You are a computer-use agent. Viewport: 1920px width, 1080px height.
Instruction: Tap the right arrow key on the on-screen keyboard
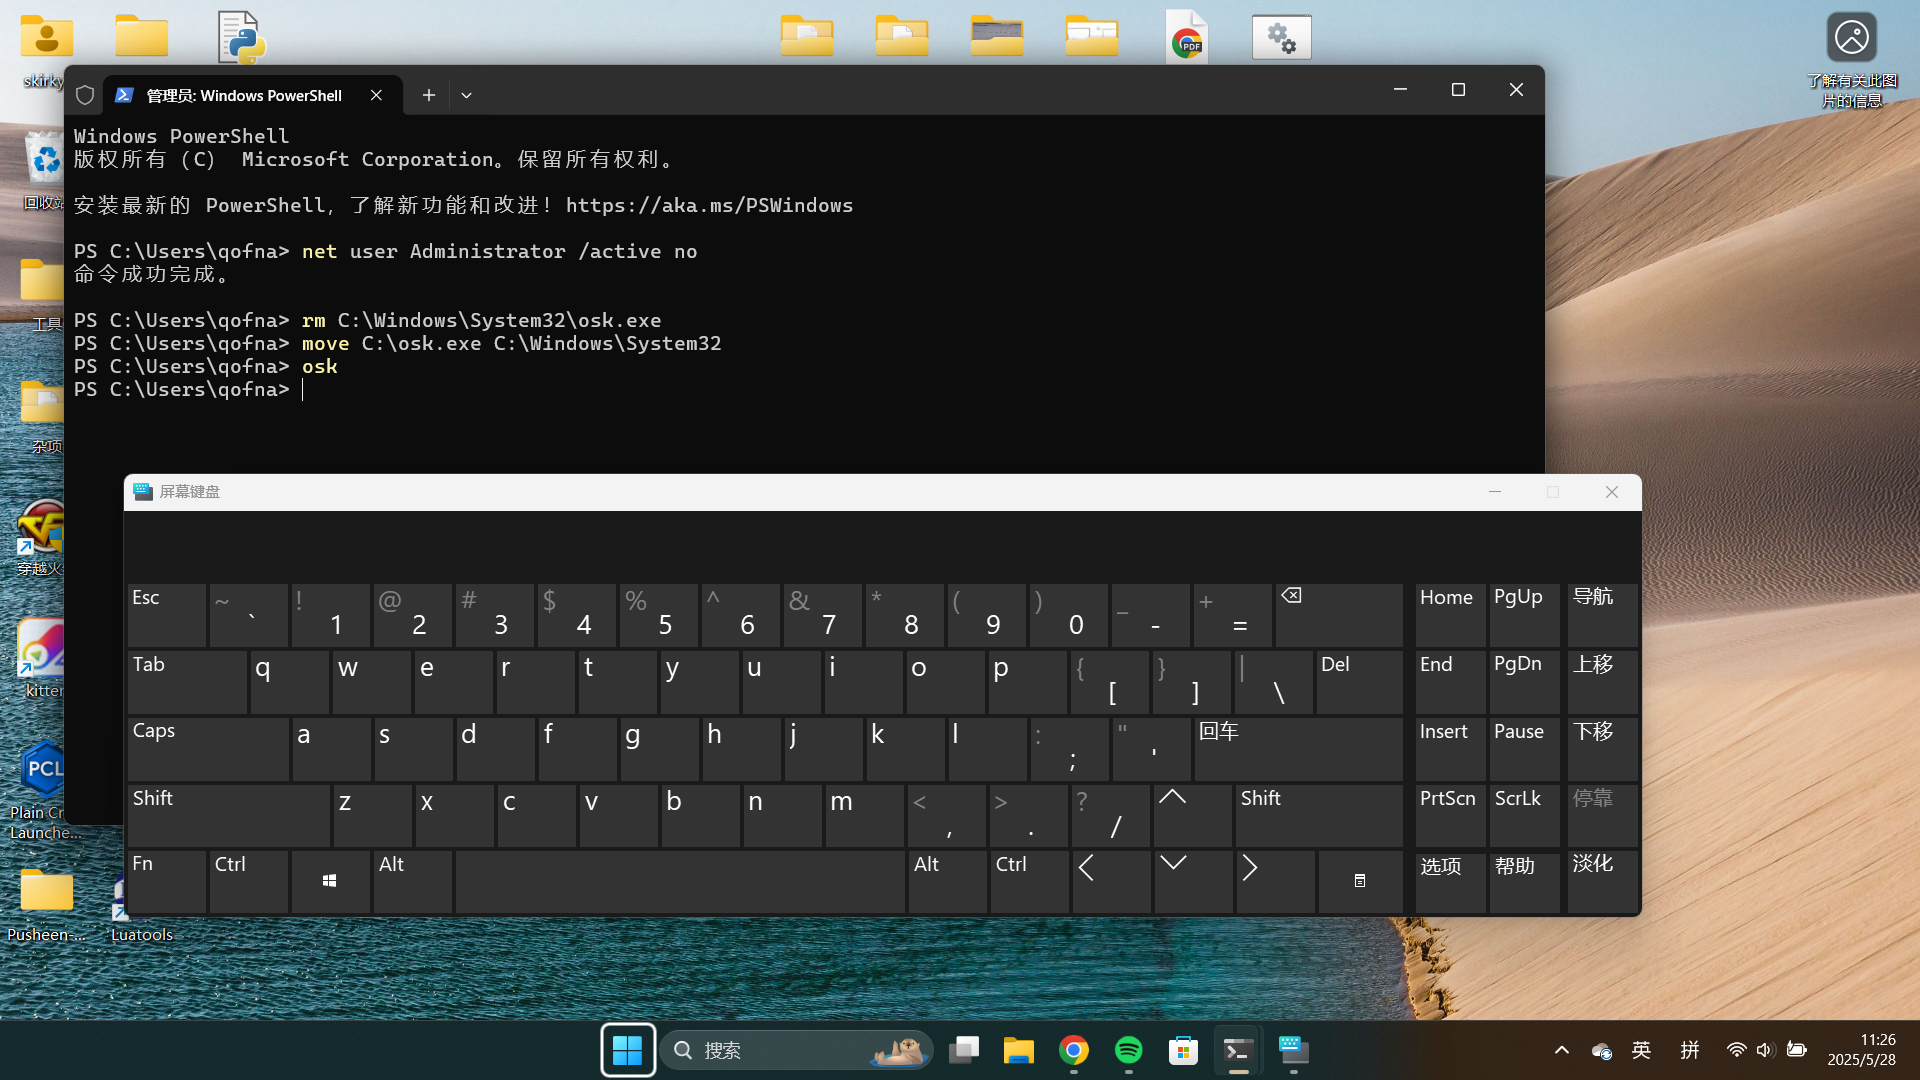1275,881
